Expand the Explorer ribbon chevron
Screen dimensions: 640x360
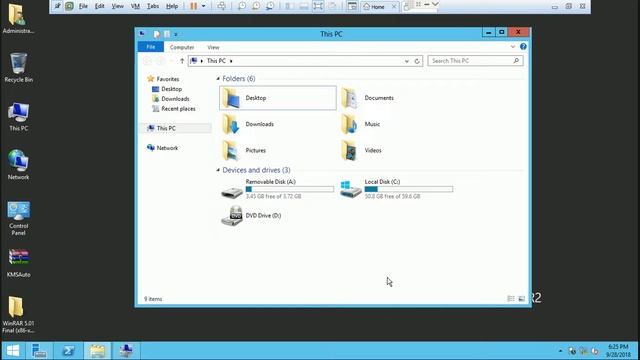point(513,47)
